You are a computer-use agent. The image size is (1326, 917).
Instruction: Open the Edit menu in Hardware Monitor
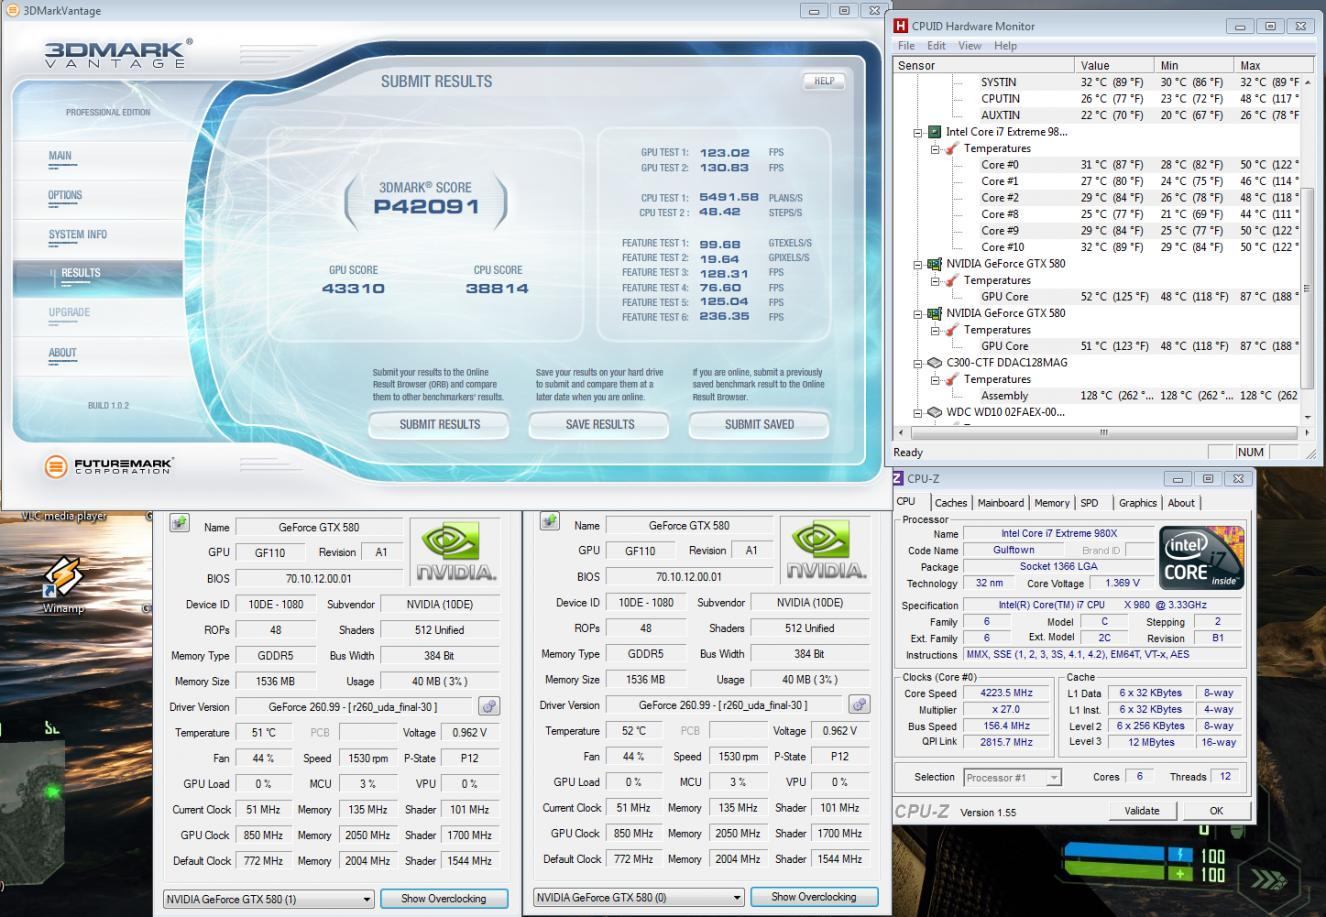[936, 46]
